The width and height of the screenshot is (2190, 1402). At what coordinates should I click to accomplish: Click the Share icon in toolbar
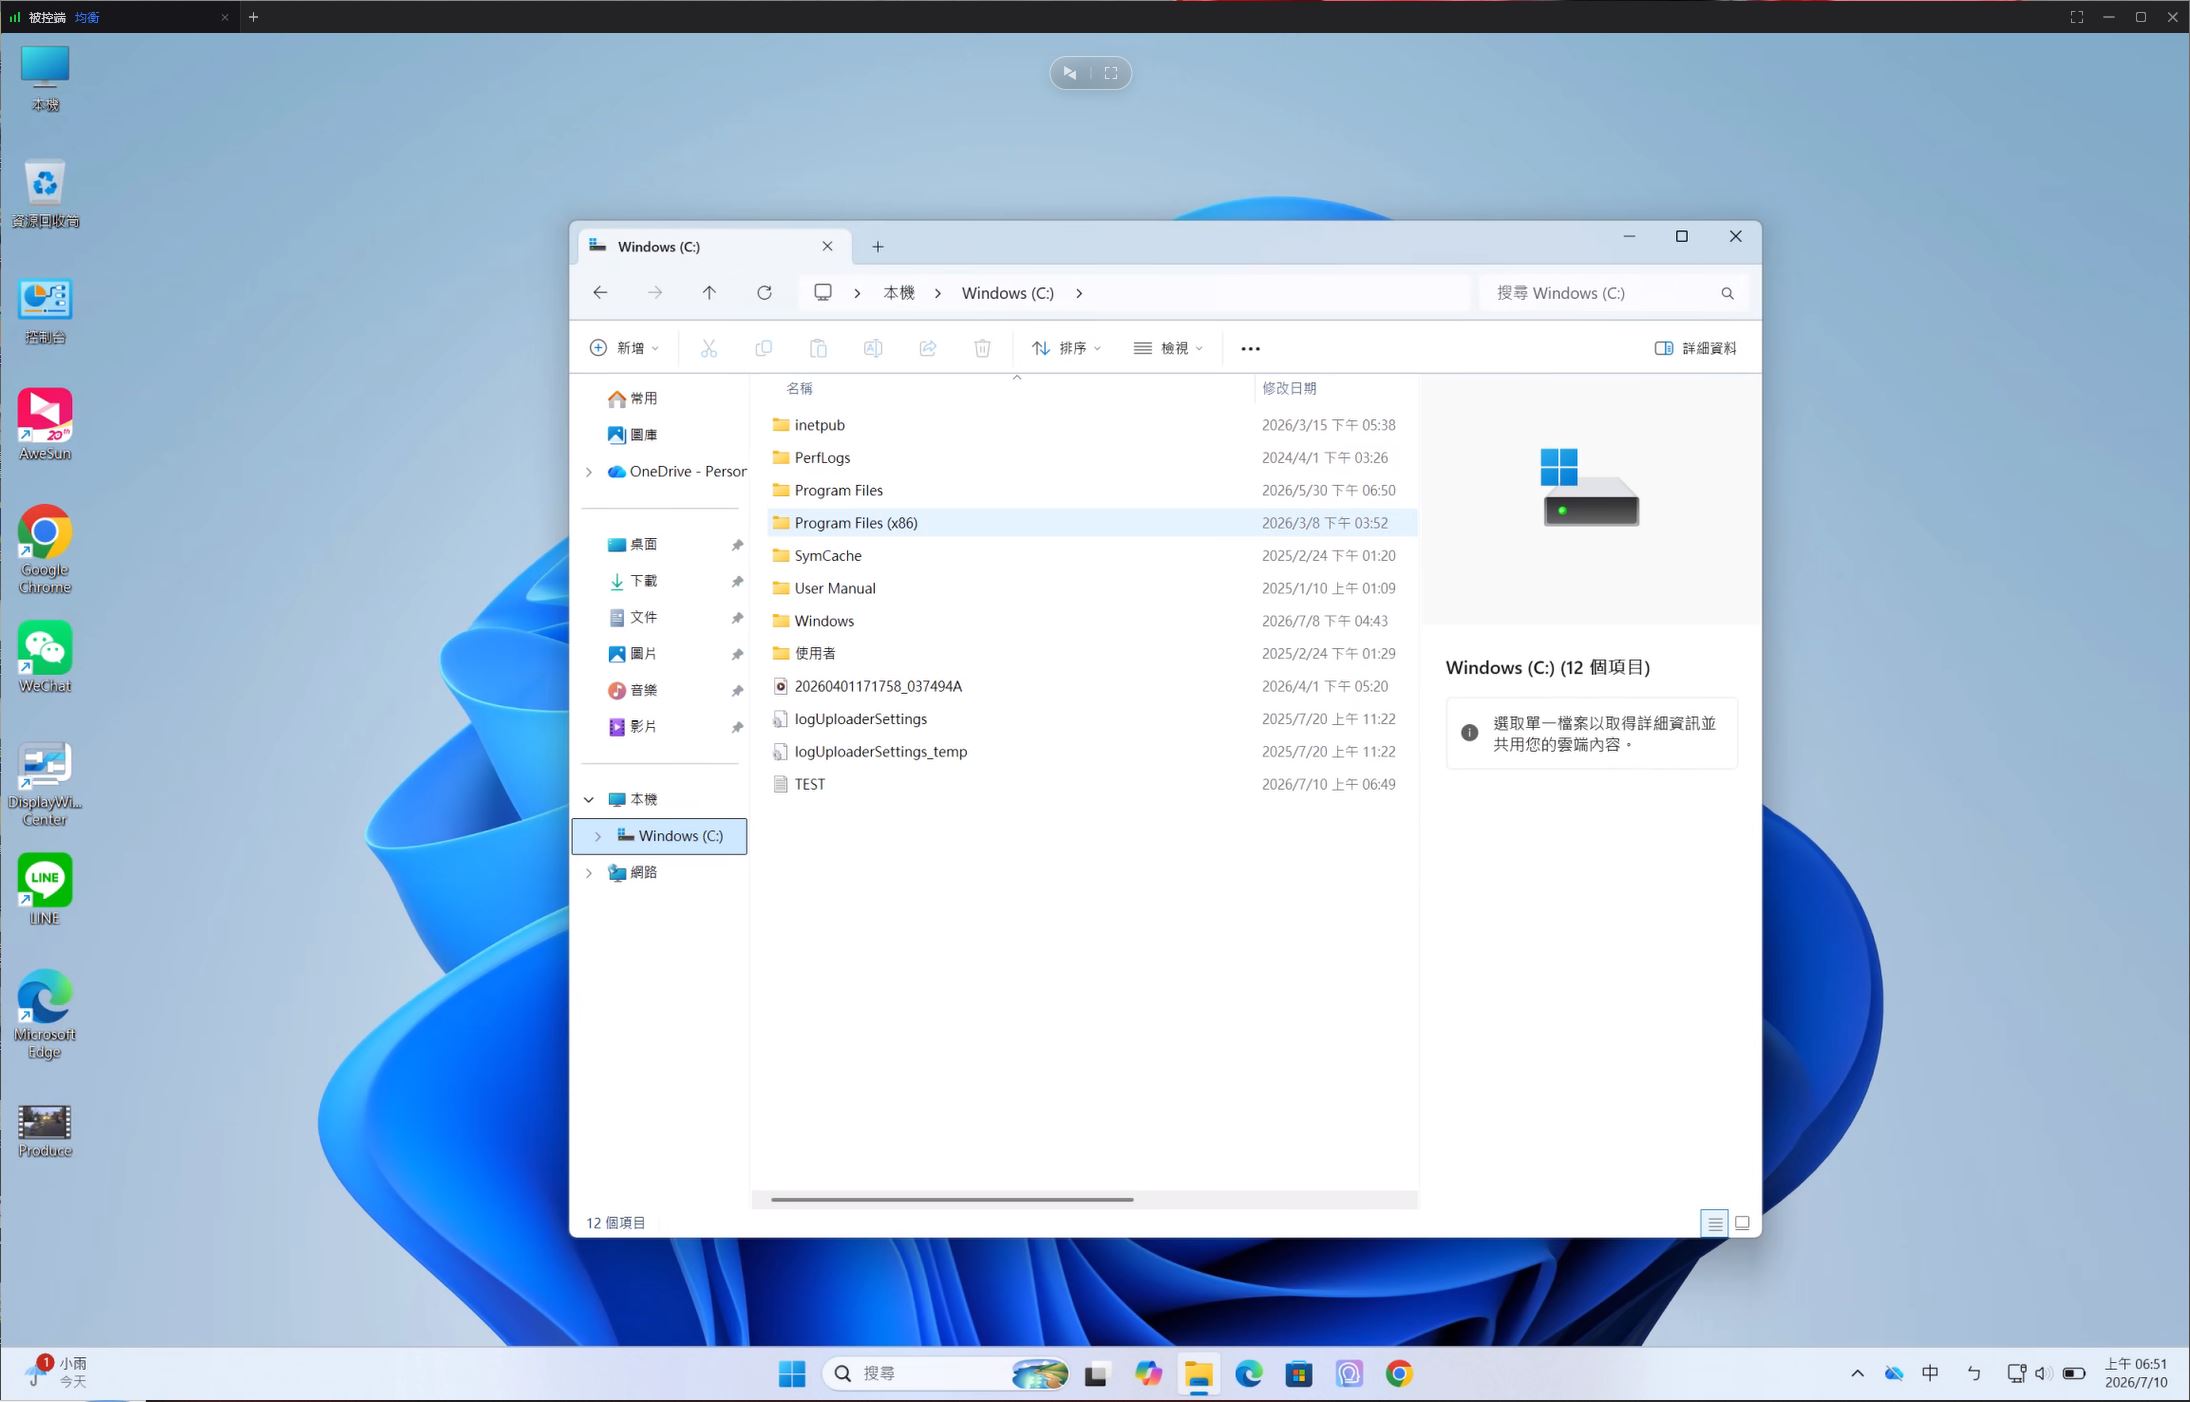tap(928, 348)
